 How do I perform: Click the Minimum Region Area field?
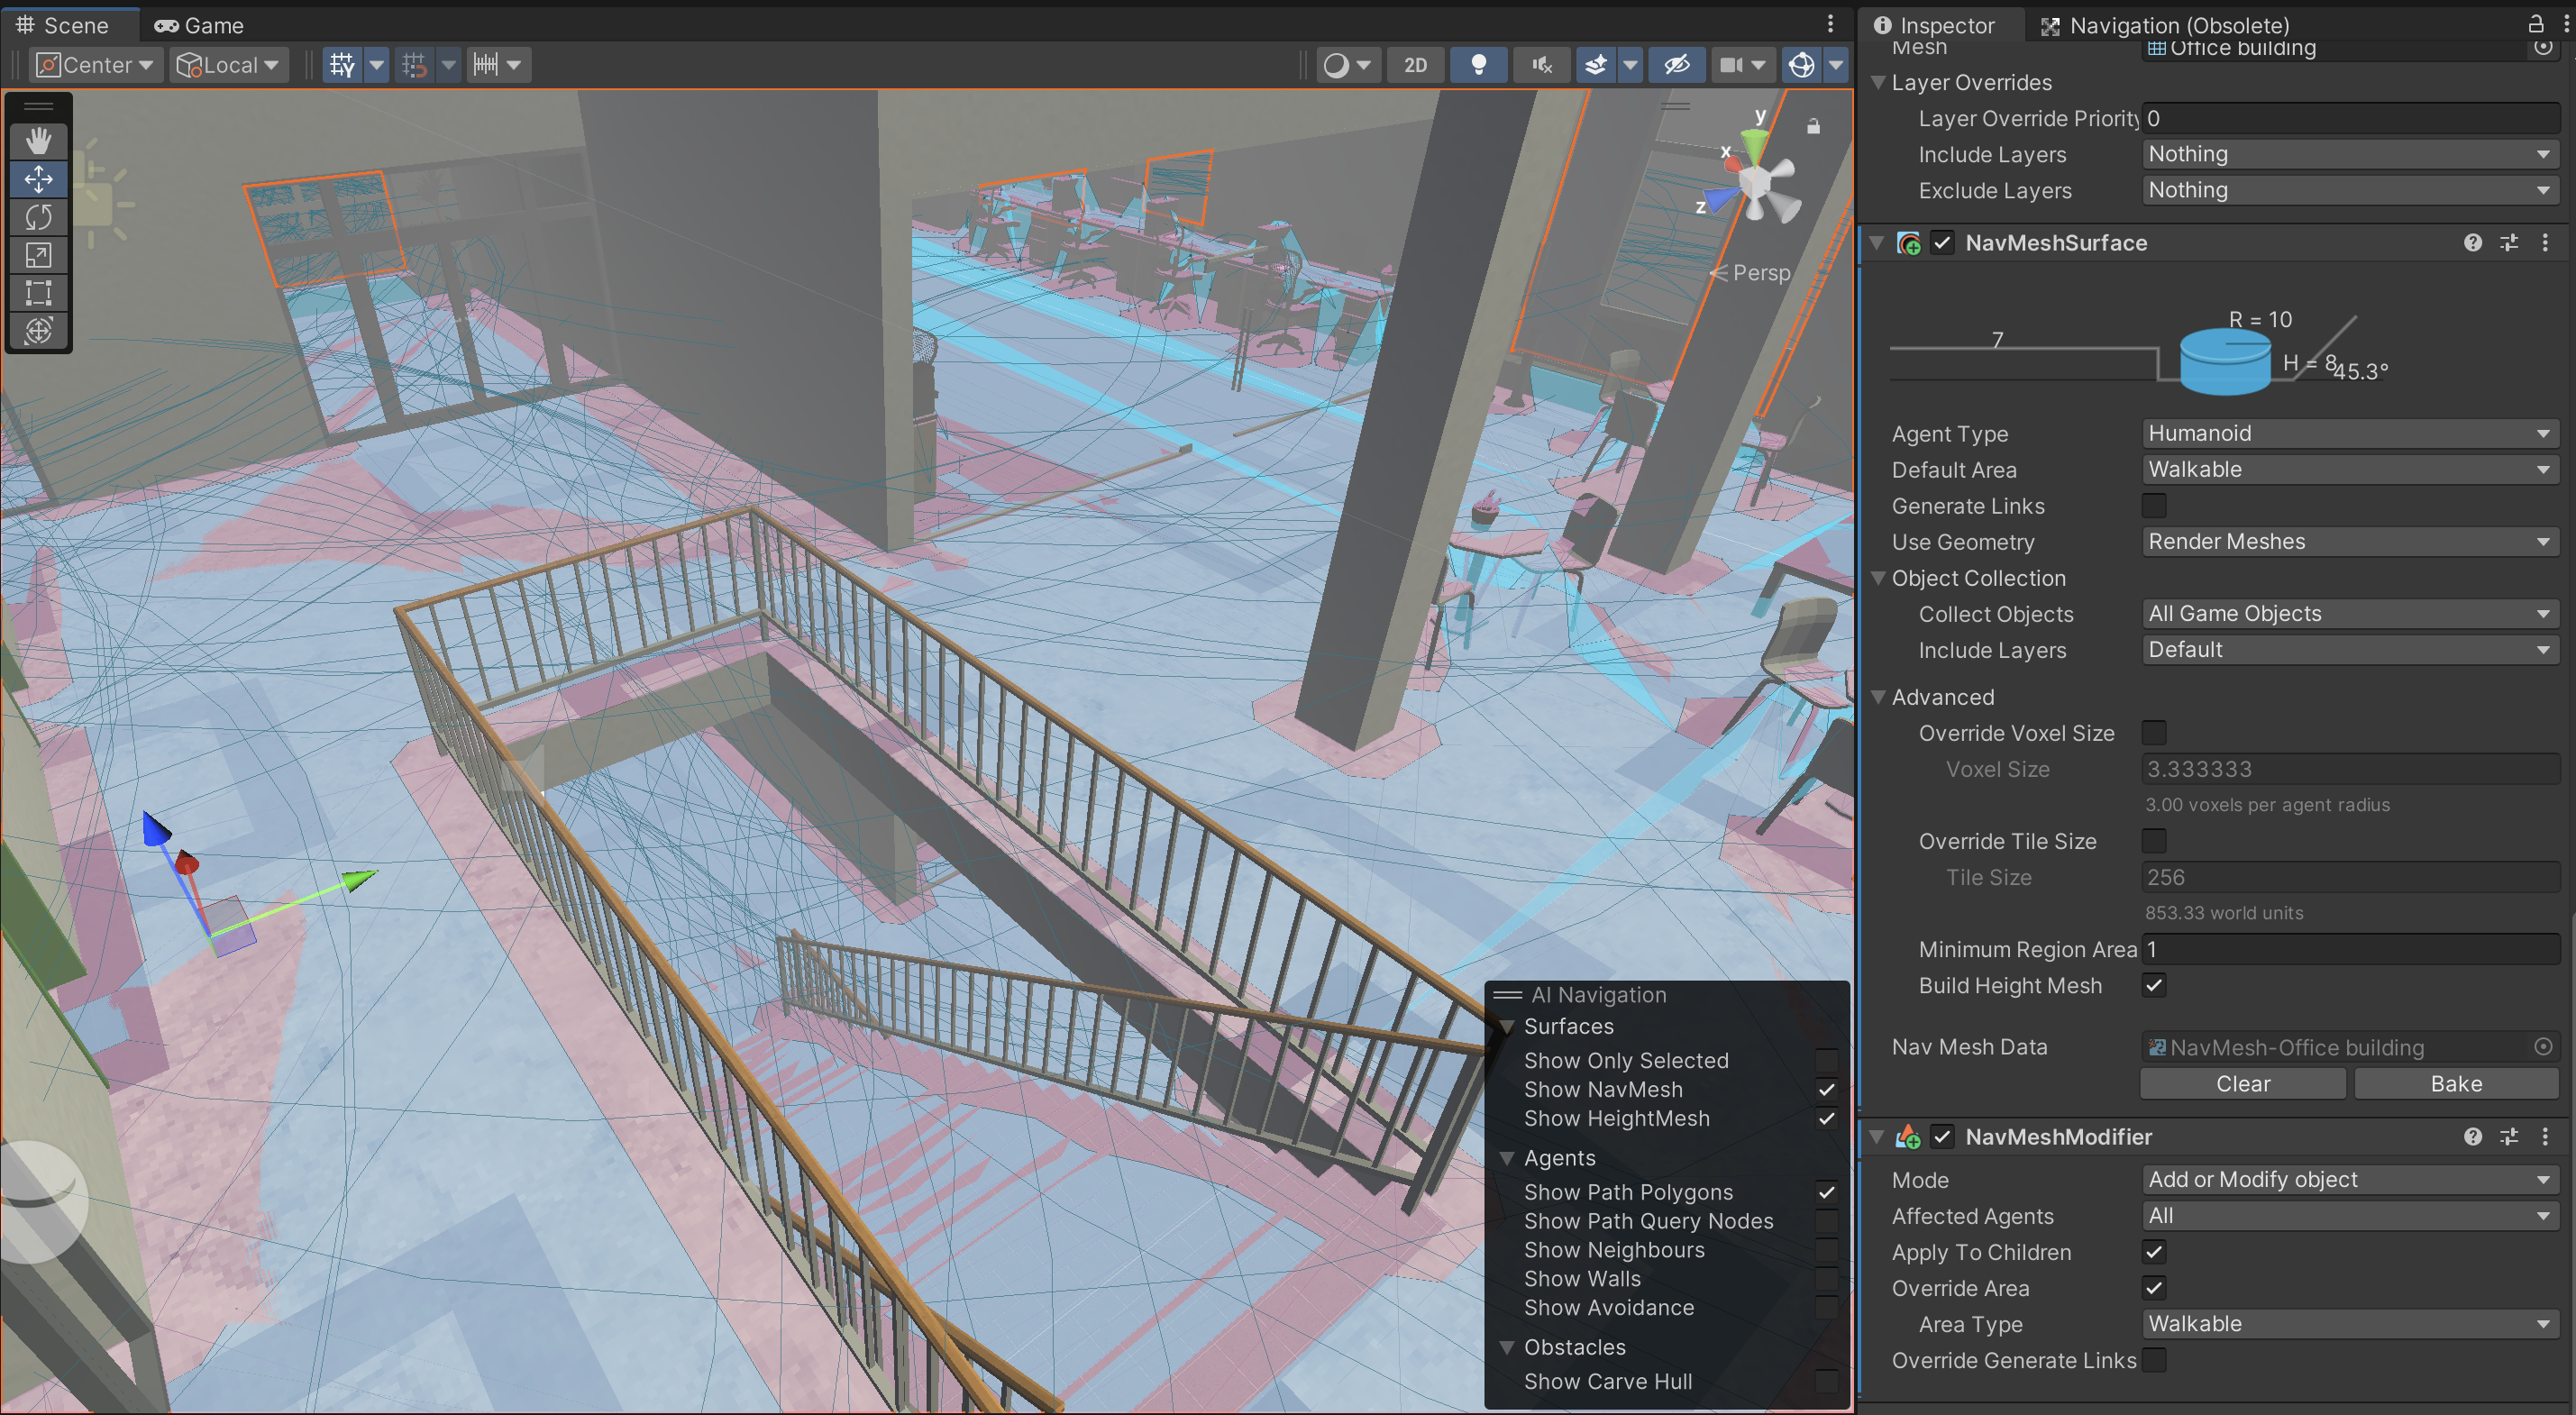tap(2349, 950)
